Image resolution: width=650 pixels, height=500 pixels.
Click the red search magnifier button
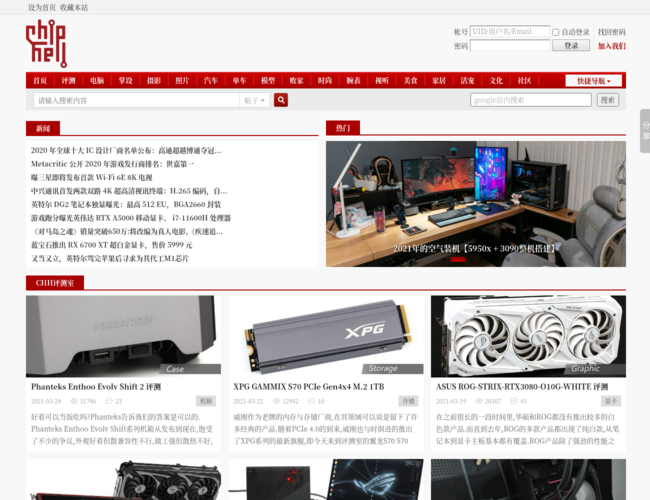point(281,100)
